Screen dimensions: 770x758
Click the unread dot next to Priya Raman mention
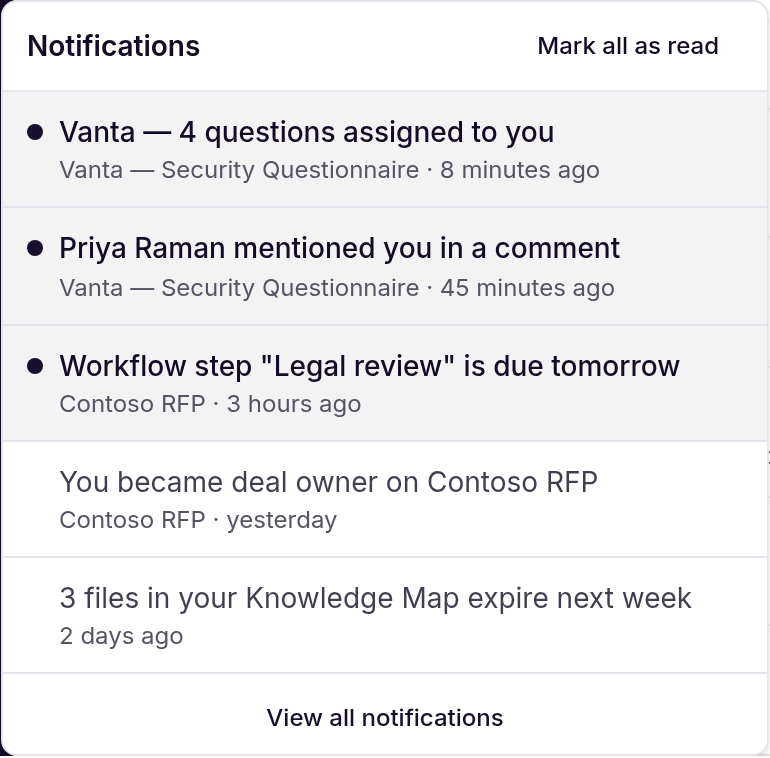35,248
